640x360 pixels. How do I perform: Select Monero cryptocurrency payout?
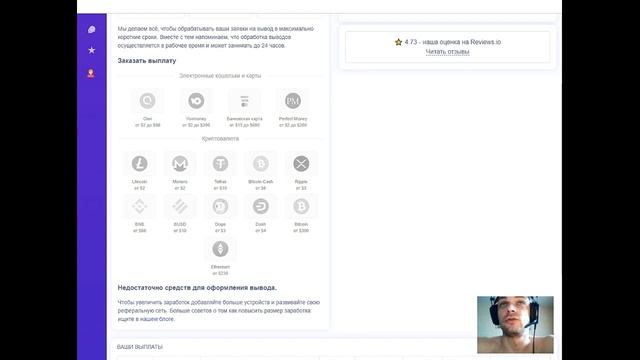[180, 164]
